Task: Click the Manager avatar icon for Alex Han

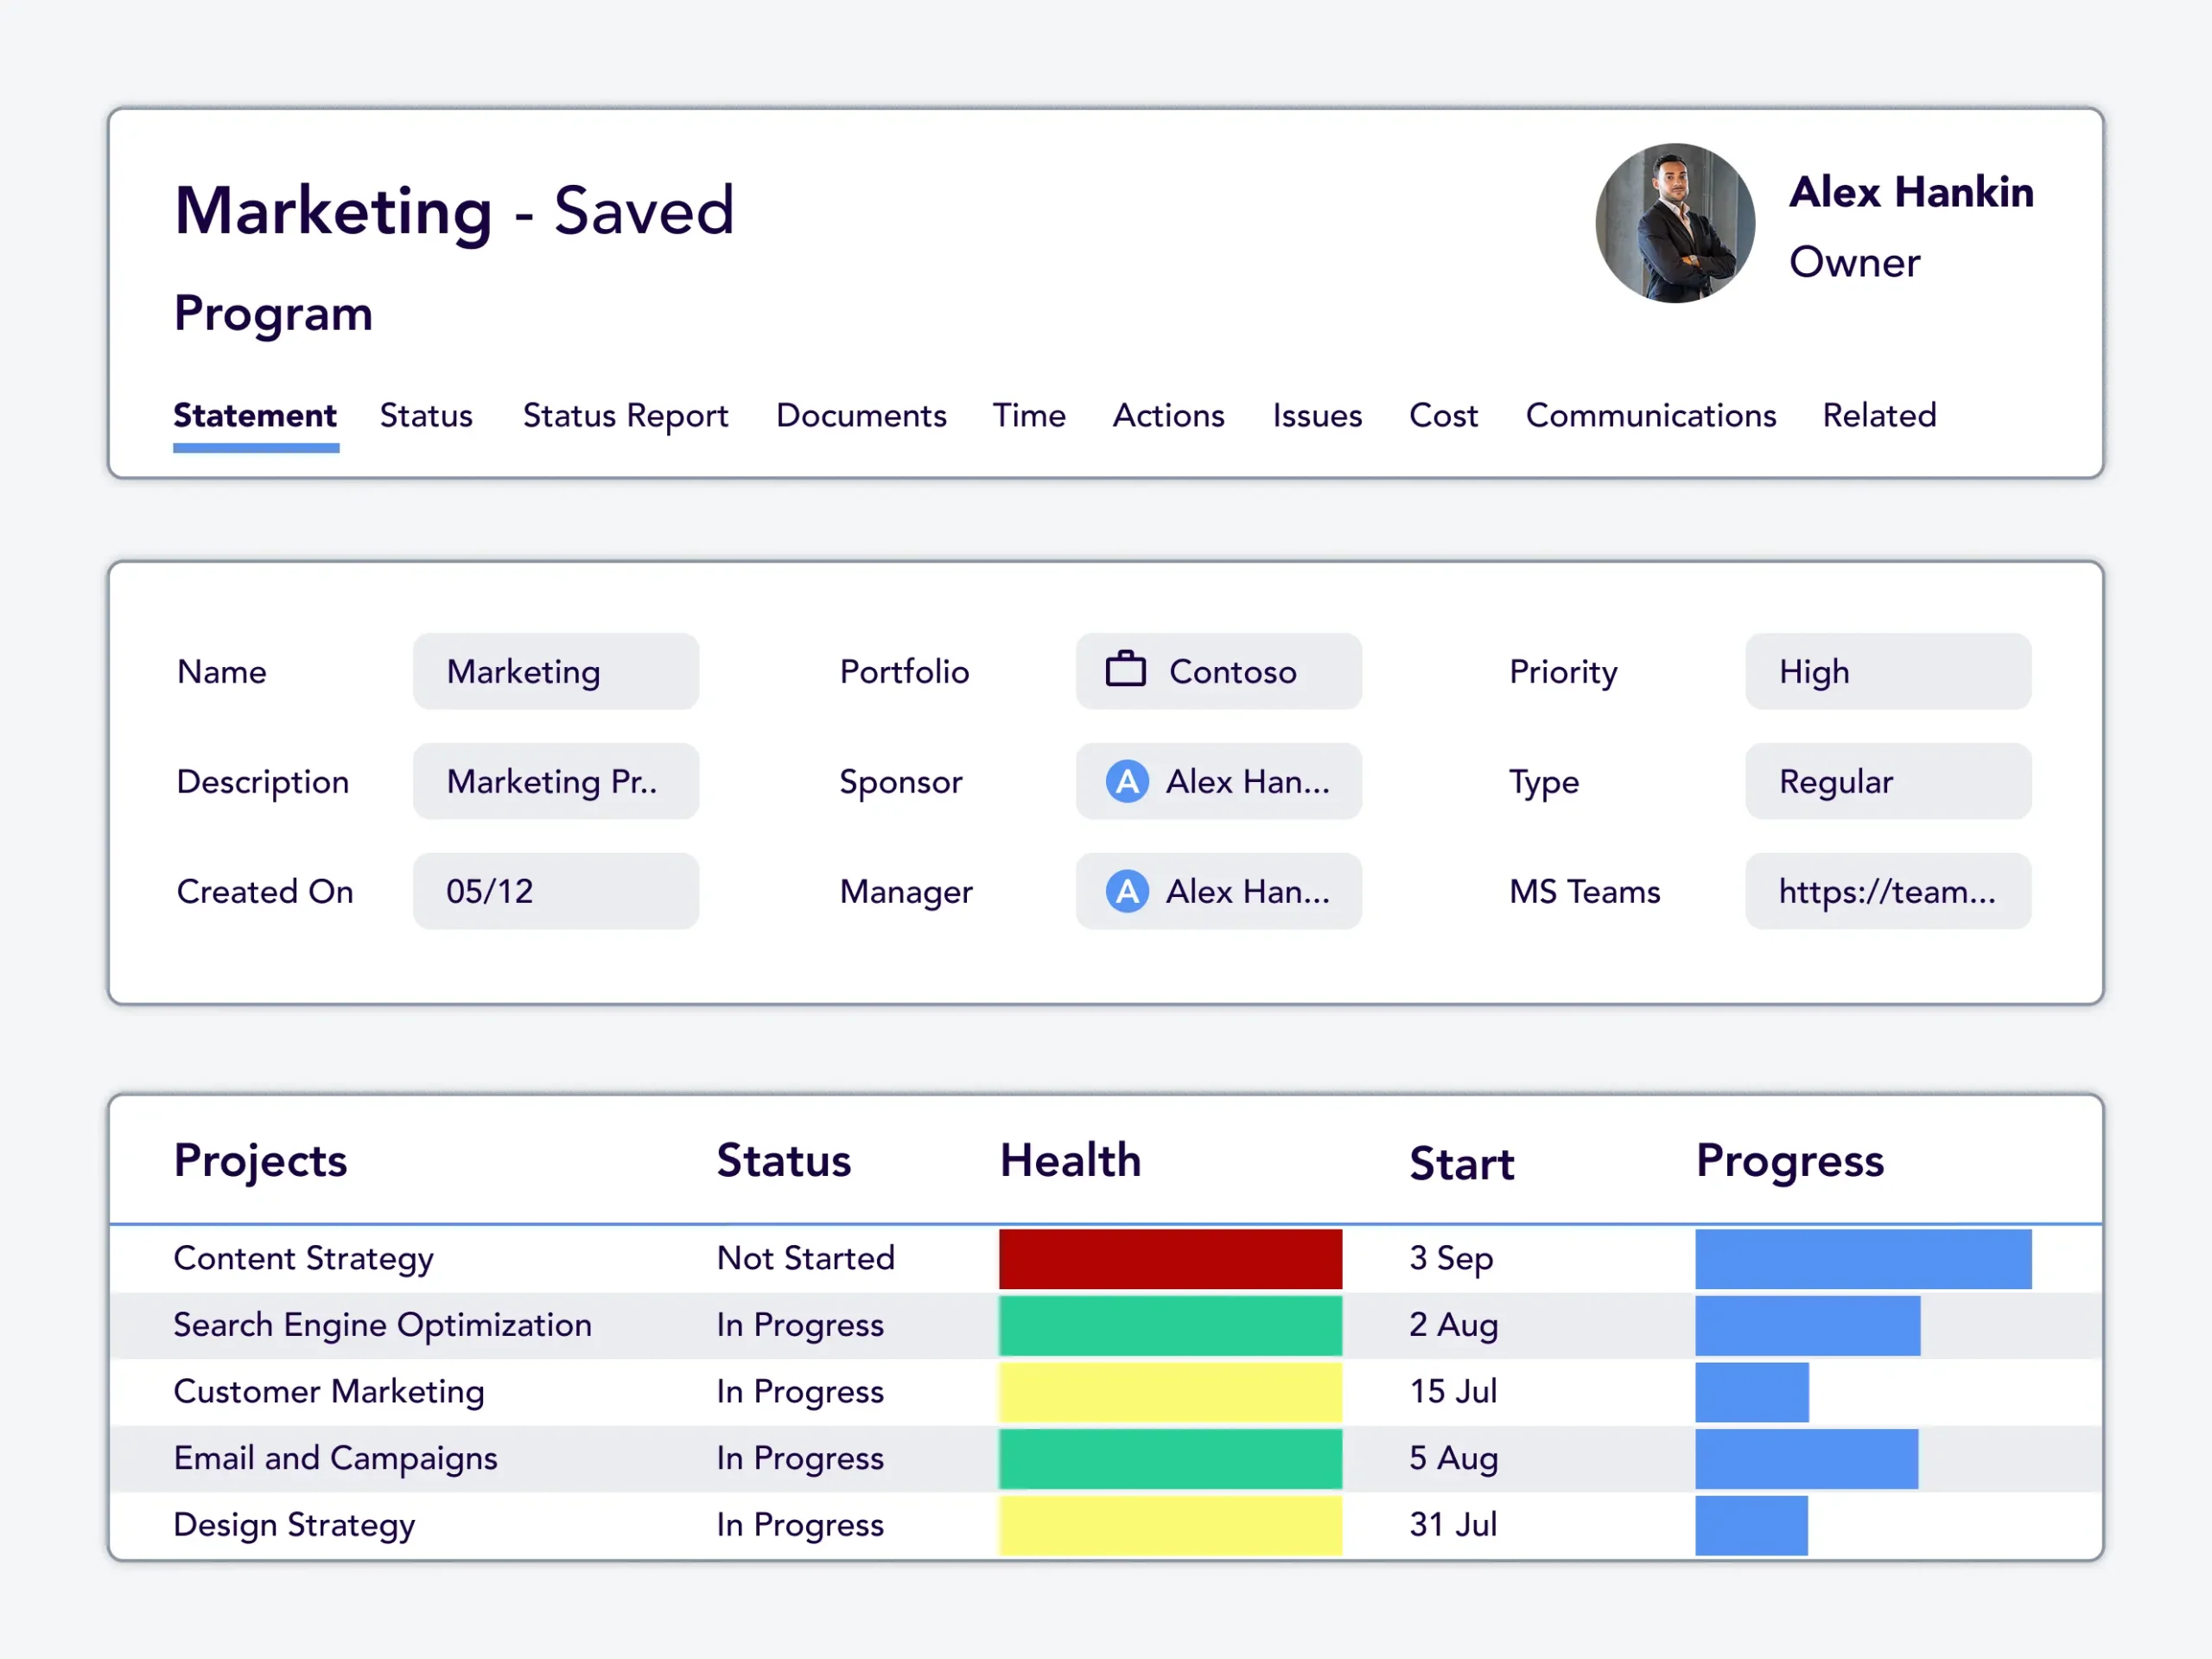Action: (1127, 891)
